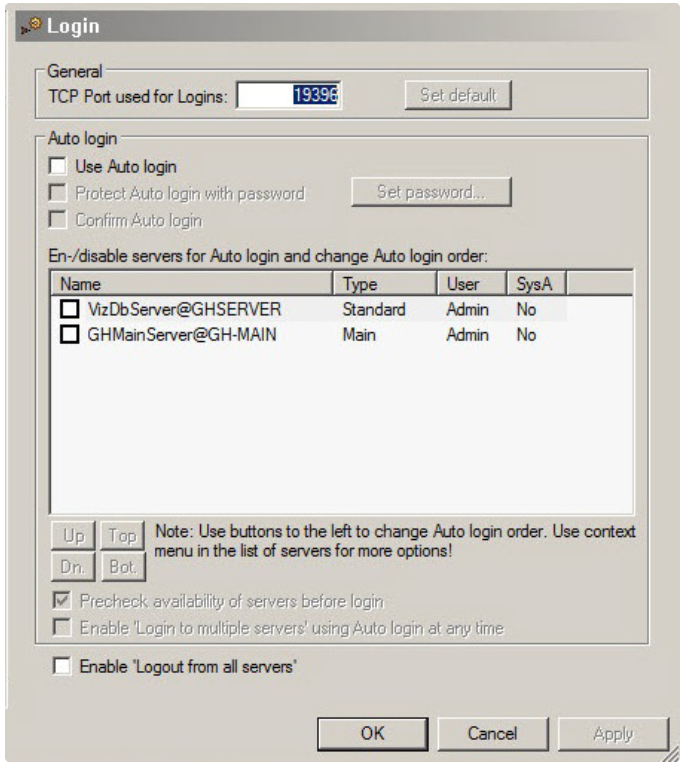Image resolution: width=684 pixels, height=765 pixels.
Task: Enable the Use Auto login checkbox
Action: pos(58,166)
